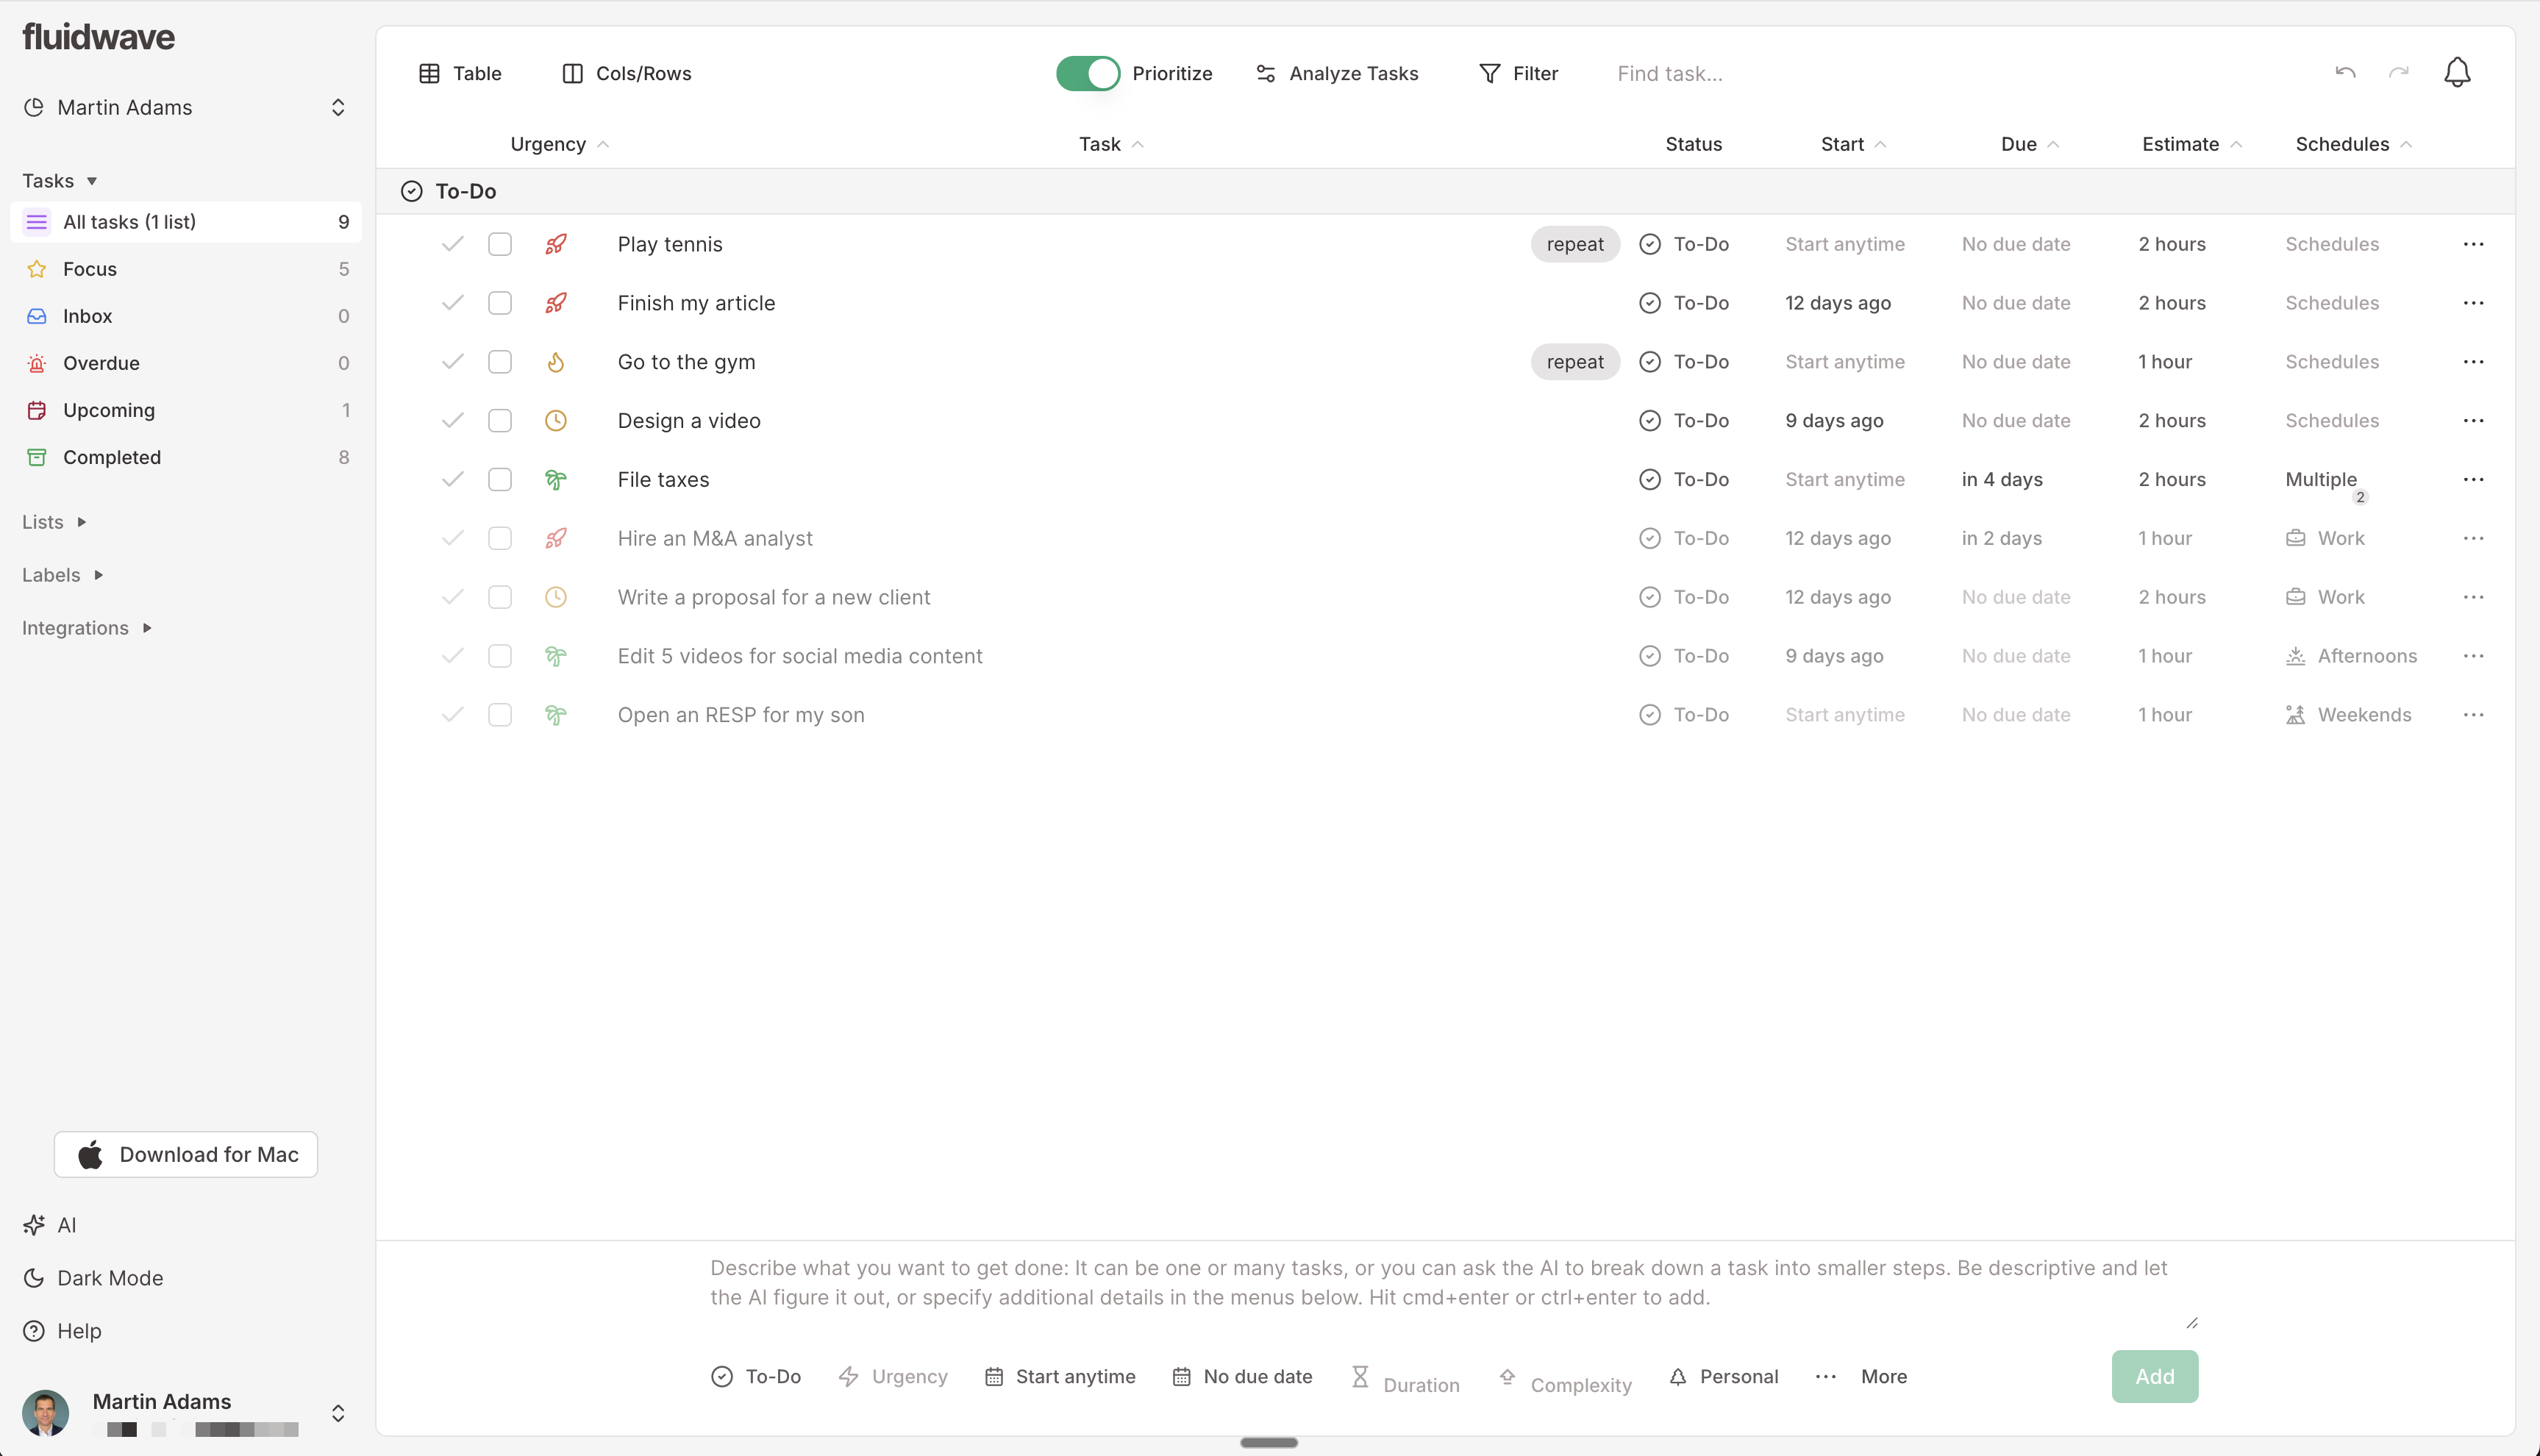2540x1456 pixels.
Task: Mark File taxes complete with the checkmark
Action: [x=453, y=480]
